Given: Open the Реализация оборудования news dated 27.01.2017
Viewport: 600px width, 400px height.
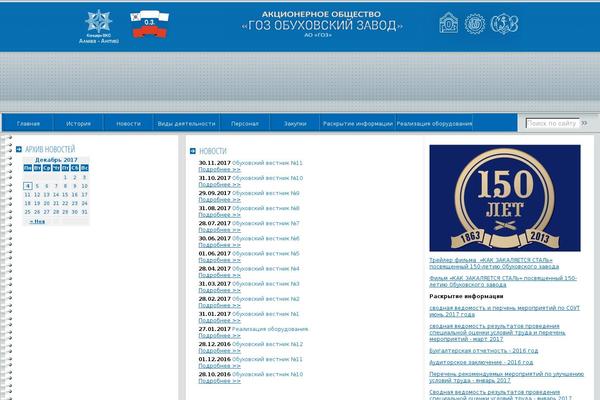Looking at the screenshot, I should point(270,329).
